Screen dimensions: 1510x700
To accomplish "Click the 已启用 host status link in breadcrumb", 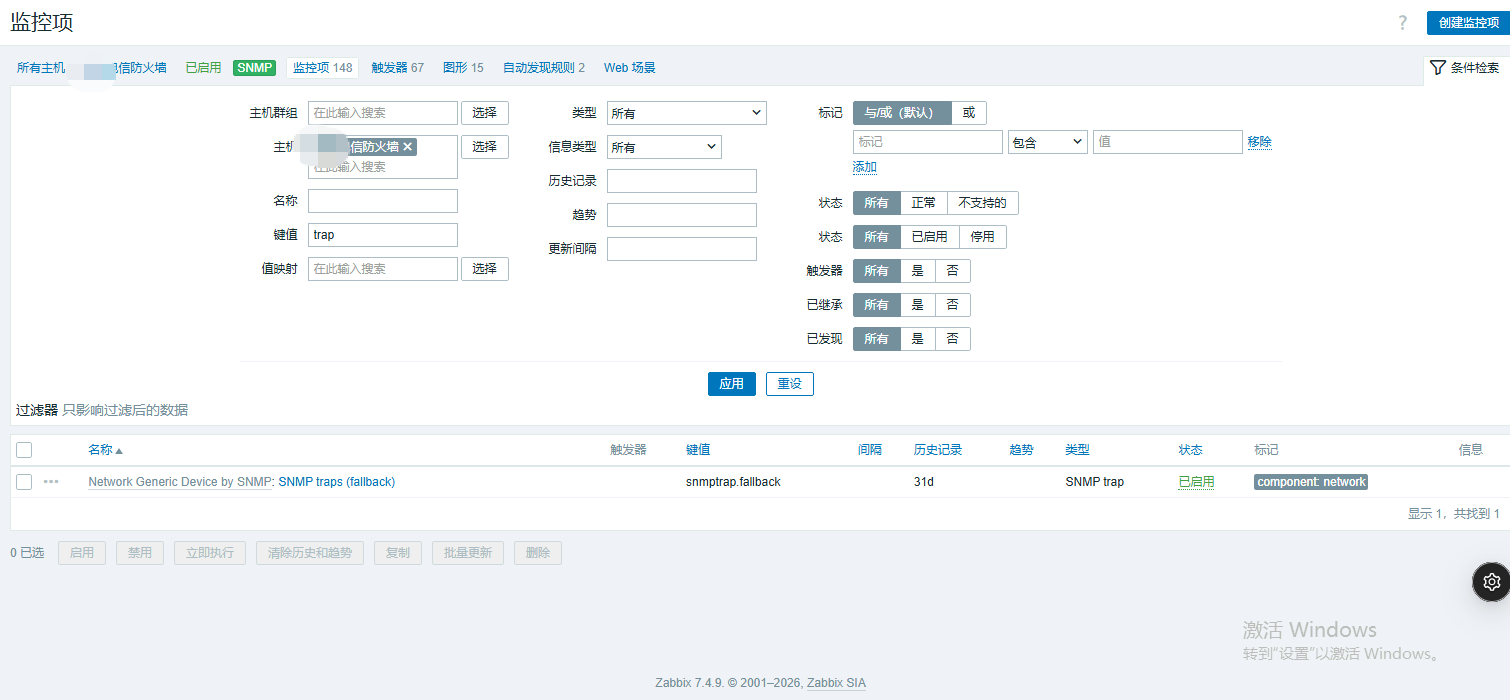I will point(203,68).
